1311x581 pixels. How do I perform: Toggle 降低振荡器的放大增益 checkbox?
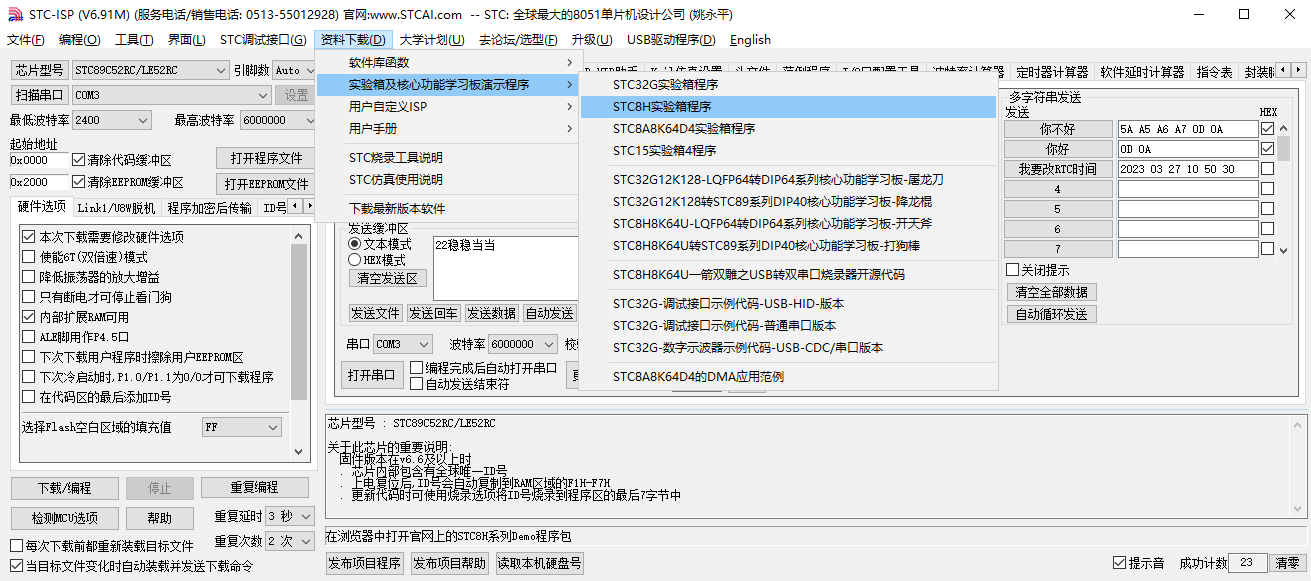coord(28,277)
